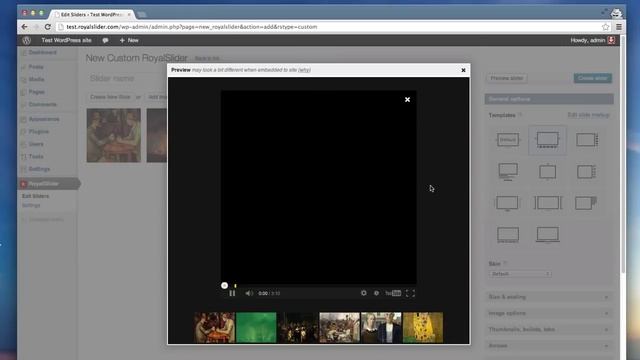Open the comments bubble in the admin bar

pyautogui.click(x=105, y=40)
